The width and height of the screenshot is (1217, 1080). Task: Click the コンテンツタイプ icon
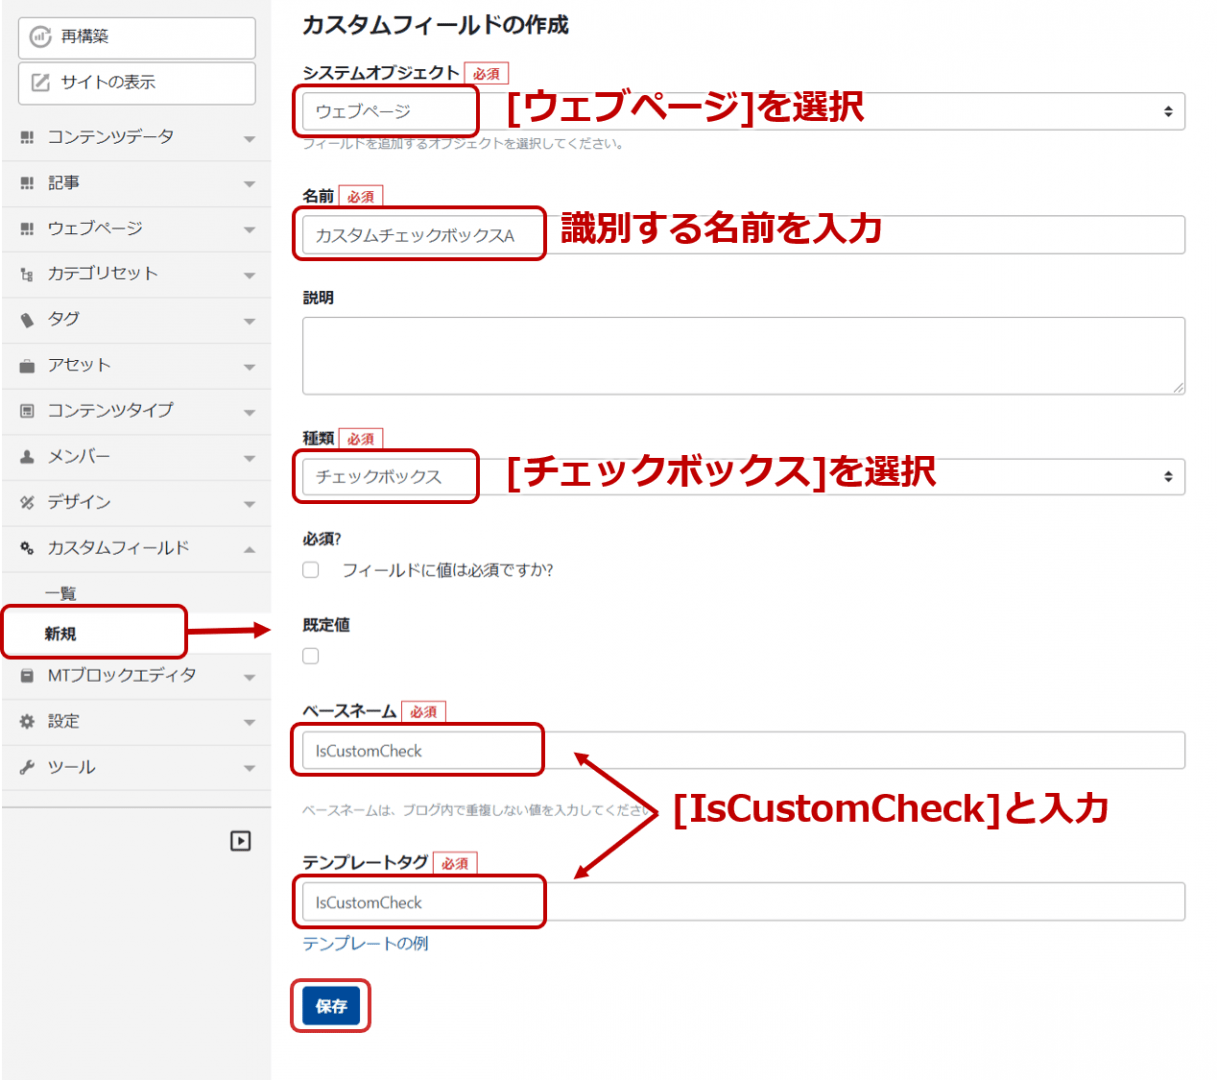point(27,411)
